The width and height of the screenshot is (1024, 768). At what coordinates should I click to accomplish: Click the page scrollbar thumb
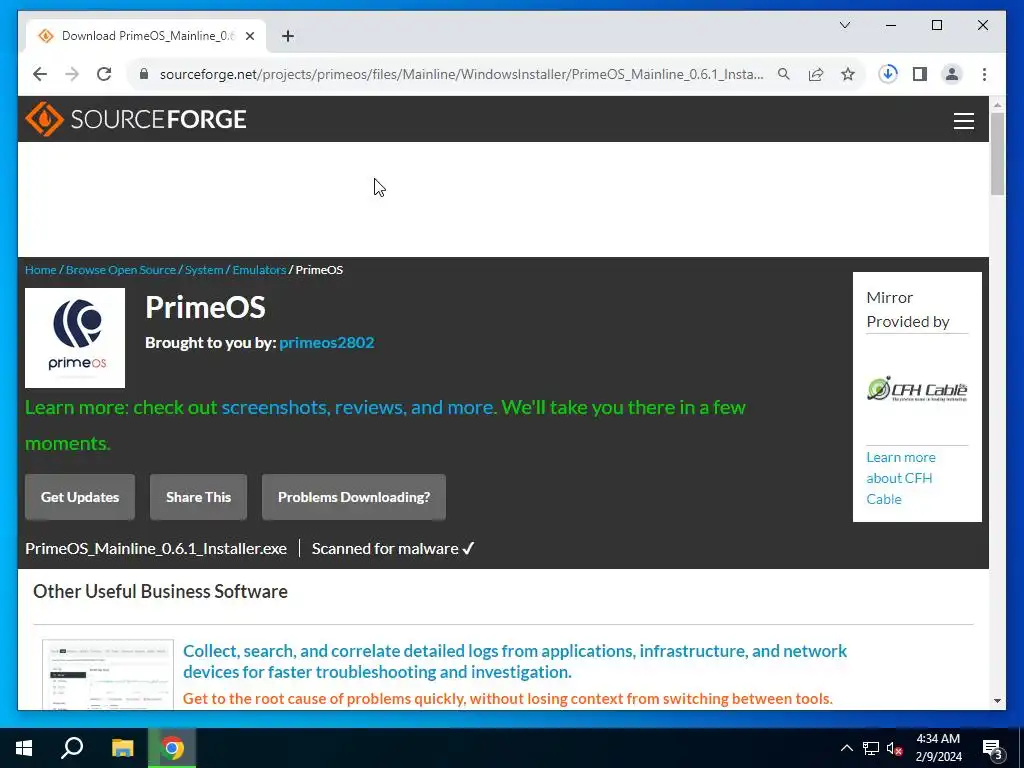pos(997,154)
